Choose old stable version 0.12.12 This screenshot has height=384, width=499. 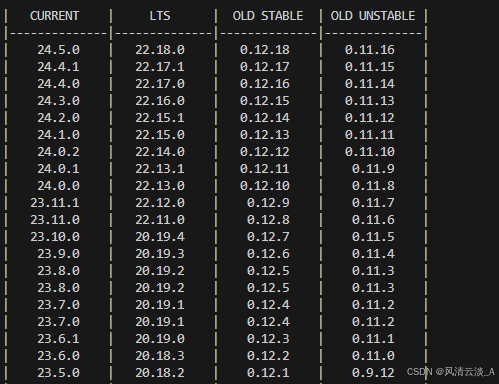tap(265, 152)
